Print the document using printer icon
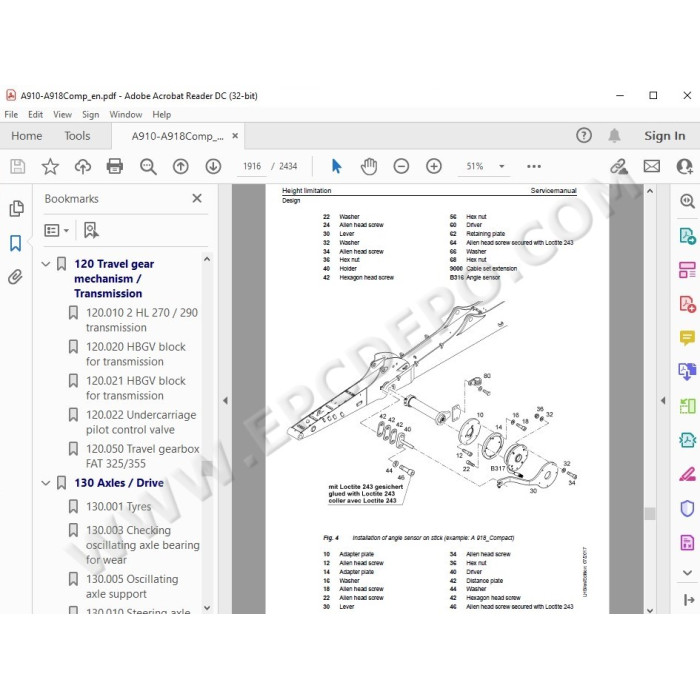This screenshot has height=700, width=700. coord(115,167)
